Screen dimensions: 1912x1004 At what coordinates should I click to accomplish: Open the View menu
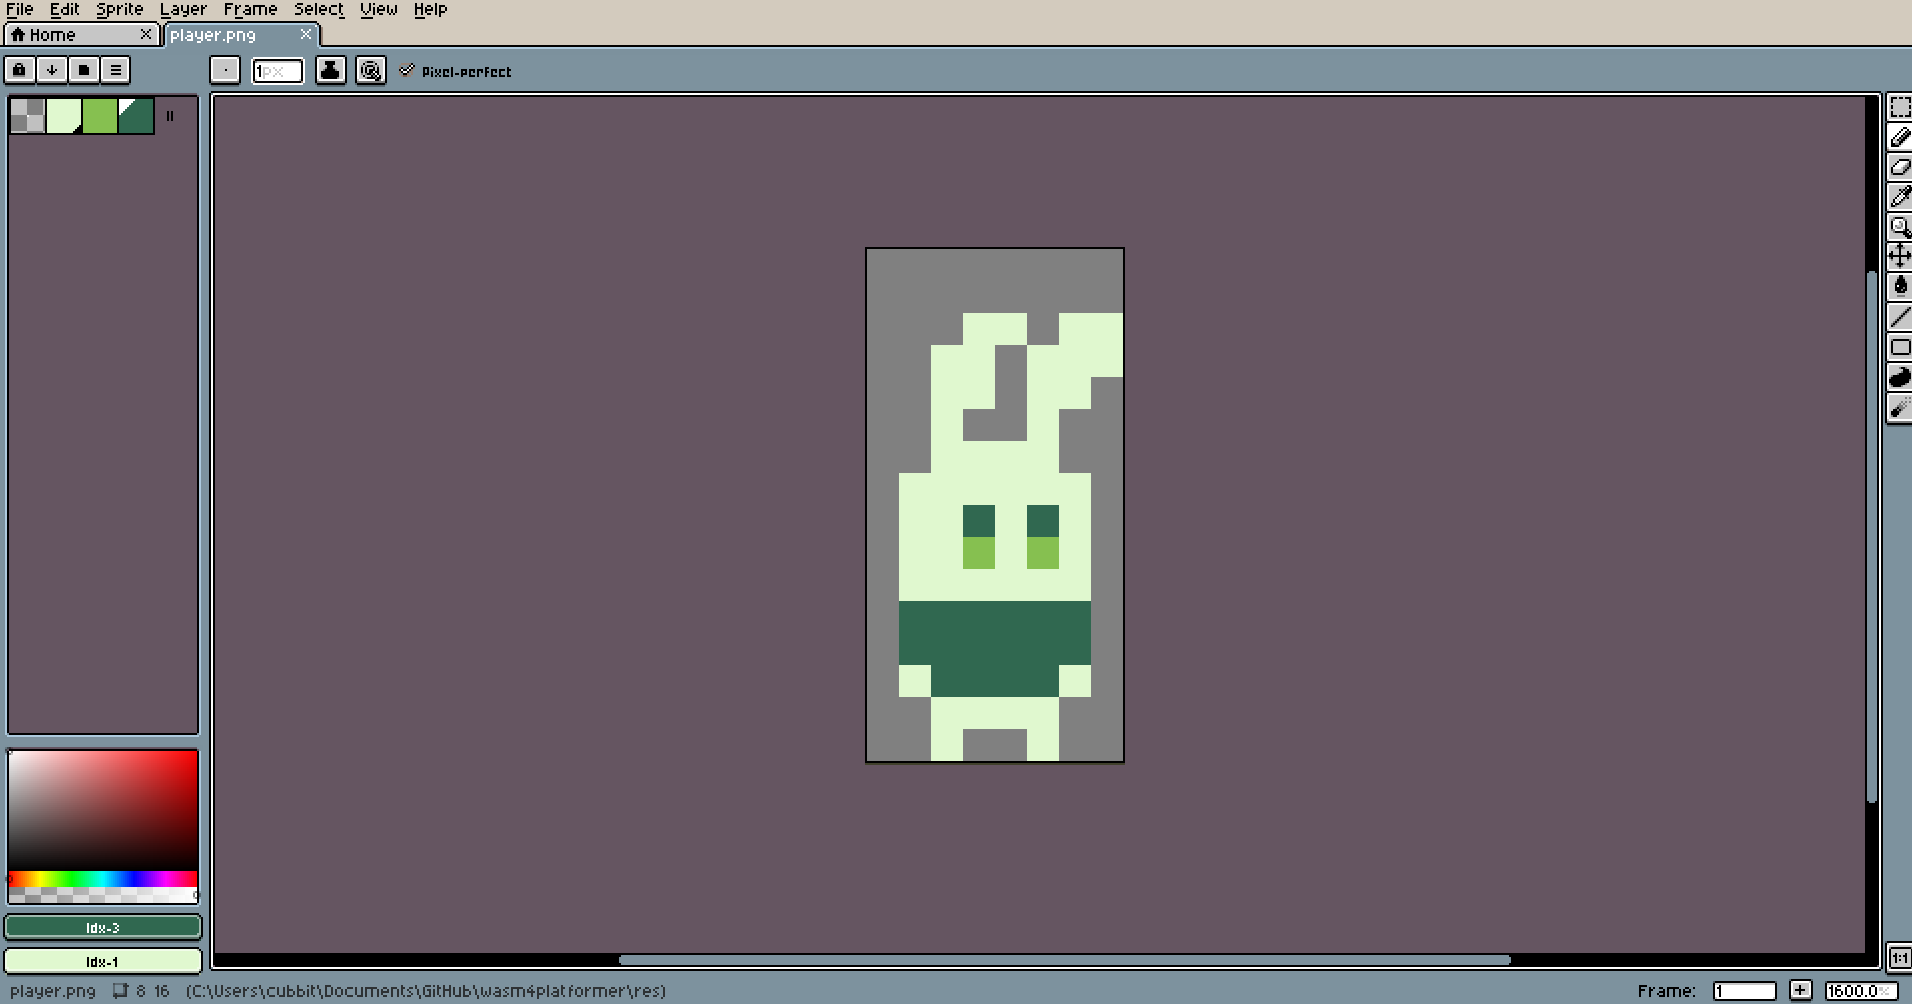click(379, 9)
